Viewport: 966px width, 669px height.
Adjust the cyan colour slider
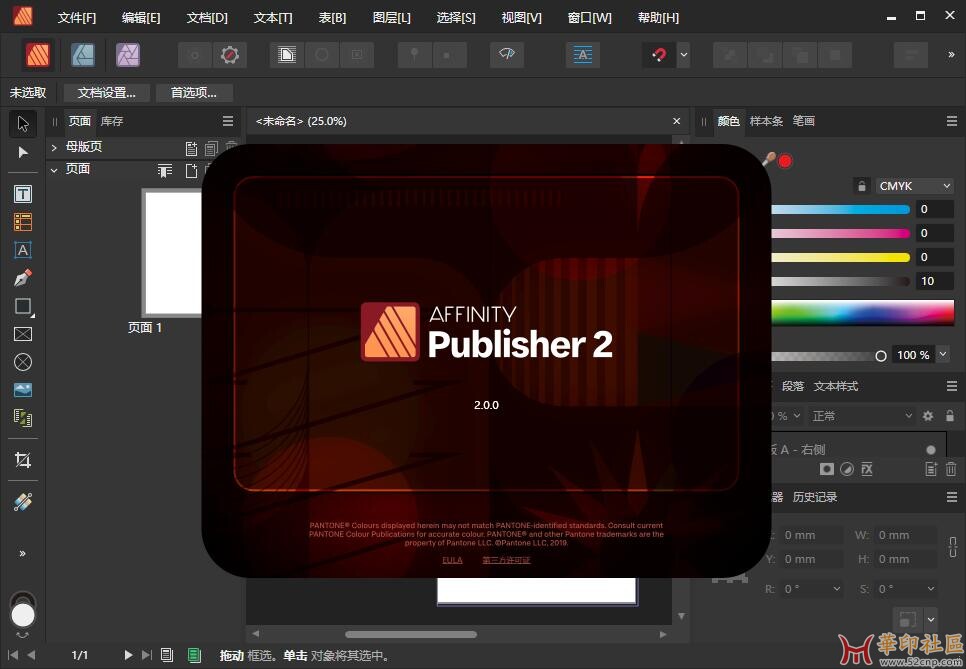(840, 209)
